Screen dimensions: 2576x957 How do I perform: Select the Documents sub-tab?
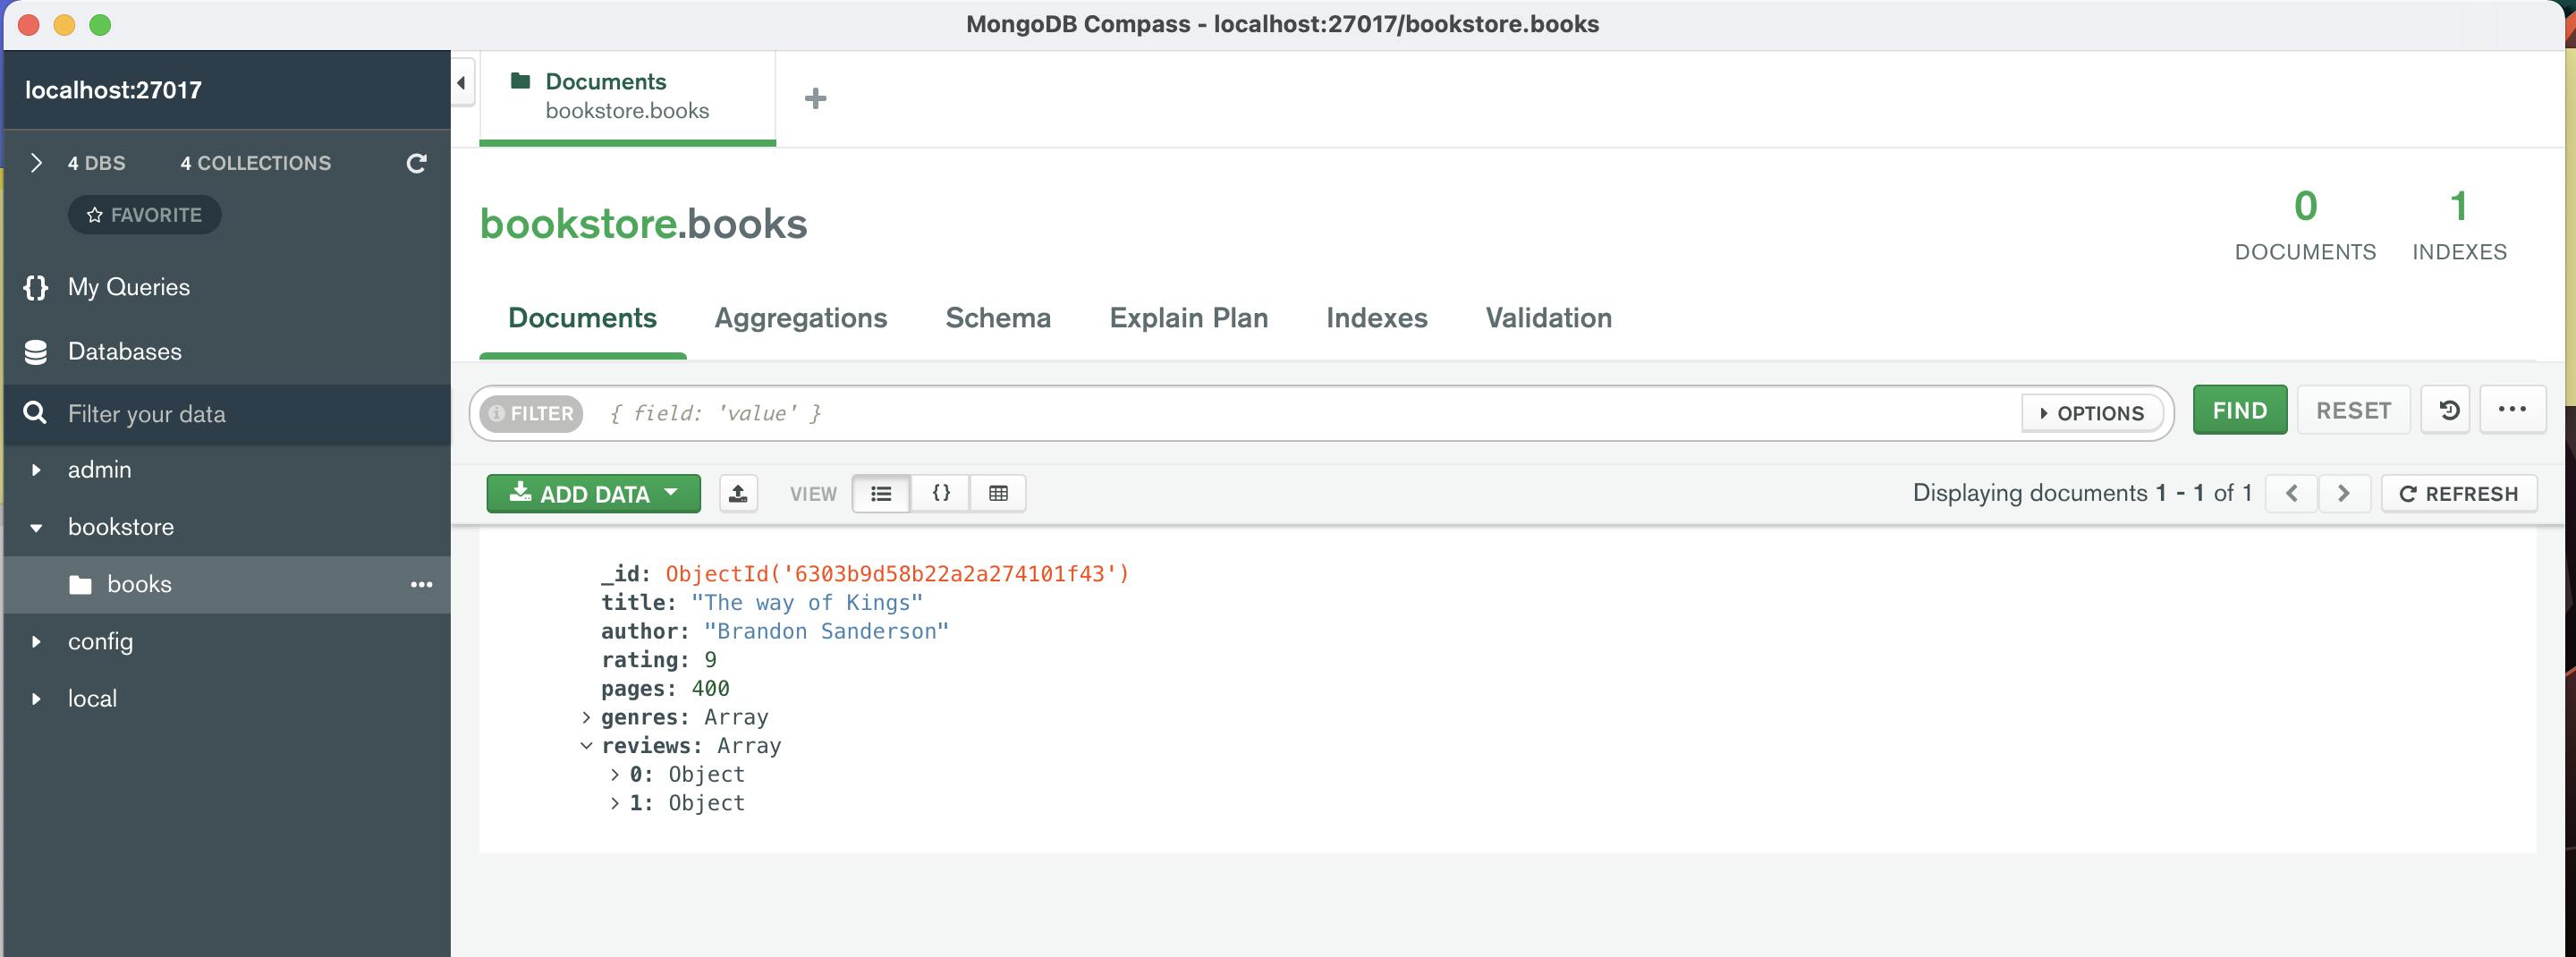coord(582,318)
